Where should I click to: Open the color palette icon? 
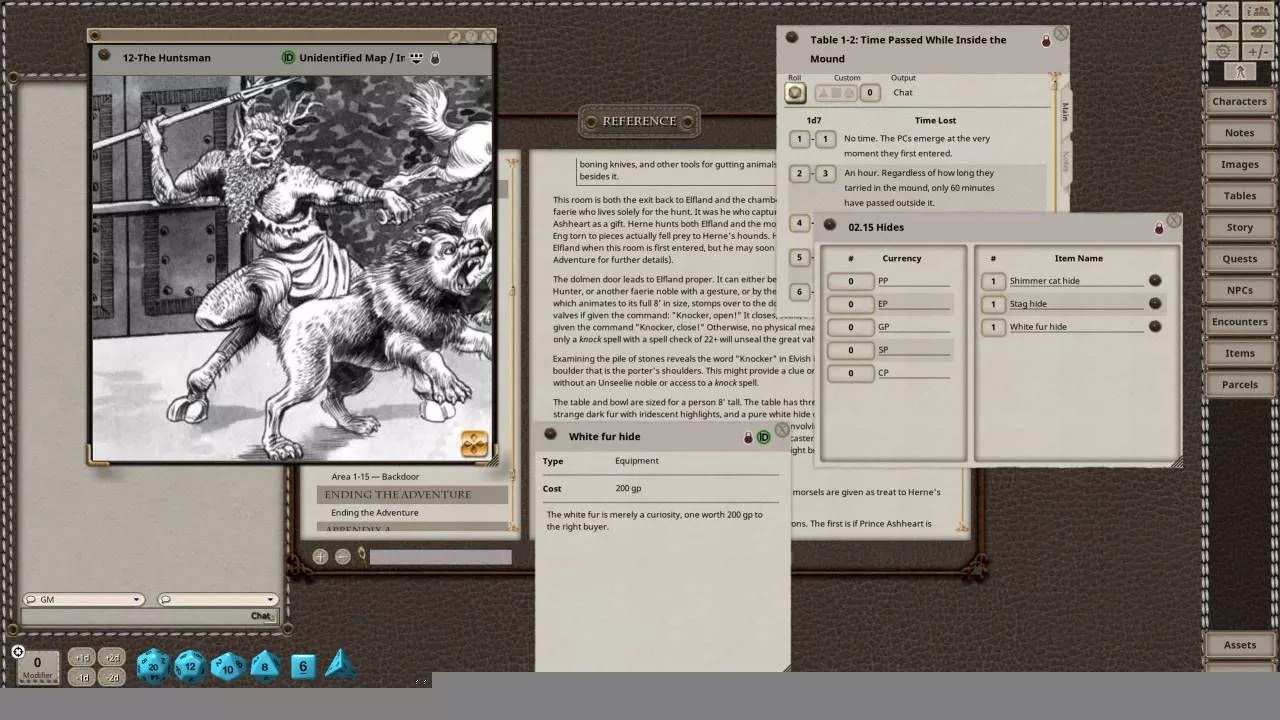click(x=1257, y=31)
